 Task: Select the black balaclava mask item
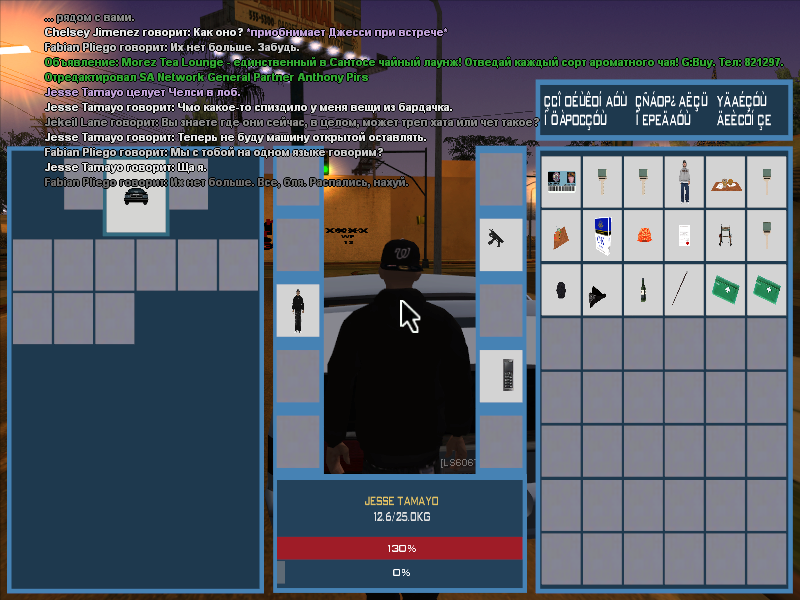pyautogui.click(x=561, y=290)
